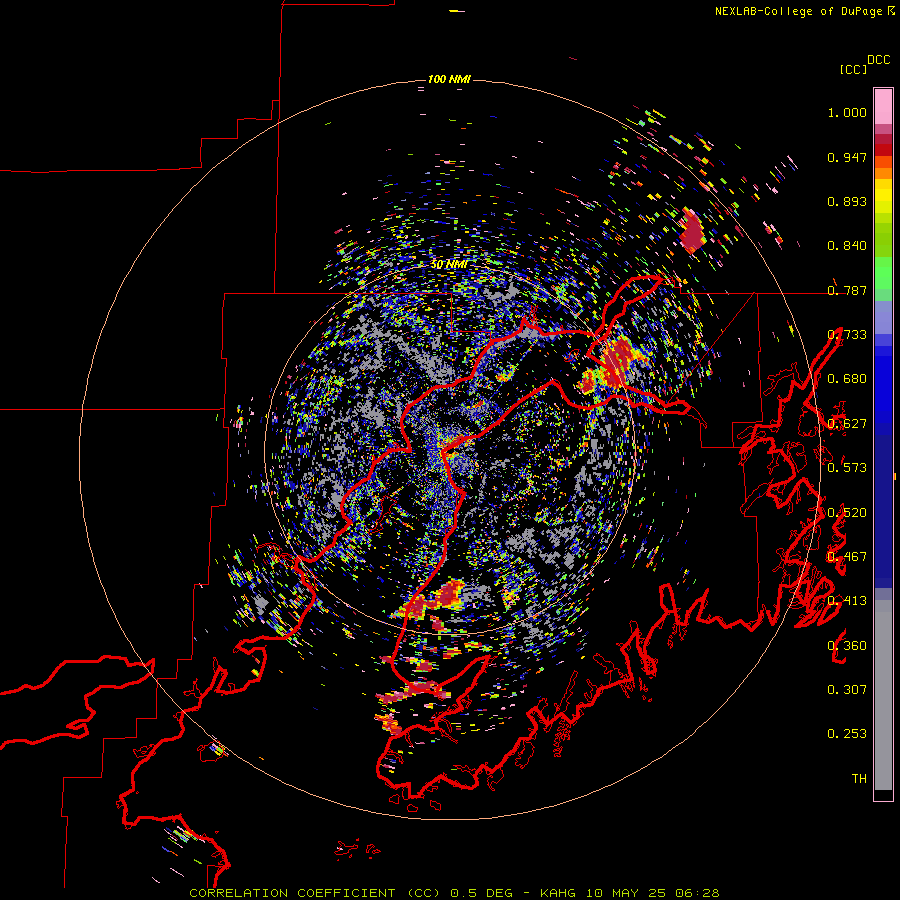Click the 0.840 scale value

847,246
